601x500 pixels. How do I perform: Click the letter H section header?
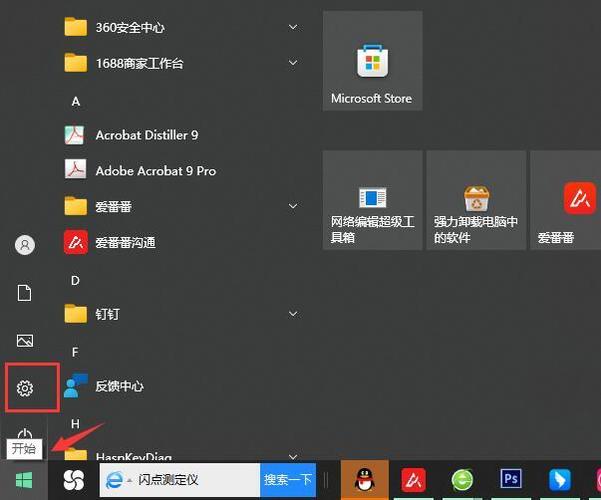(x=75, y=424)
